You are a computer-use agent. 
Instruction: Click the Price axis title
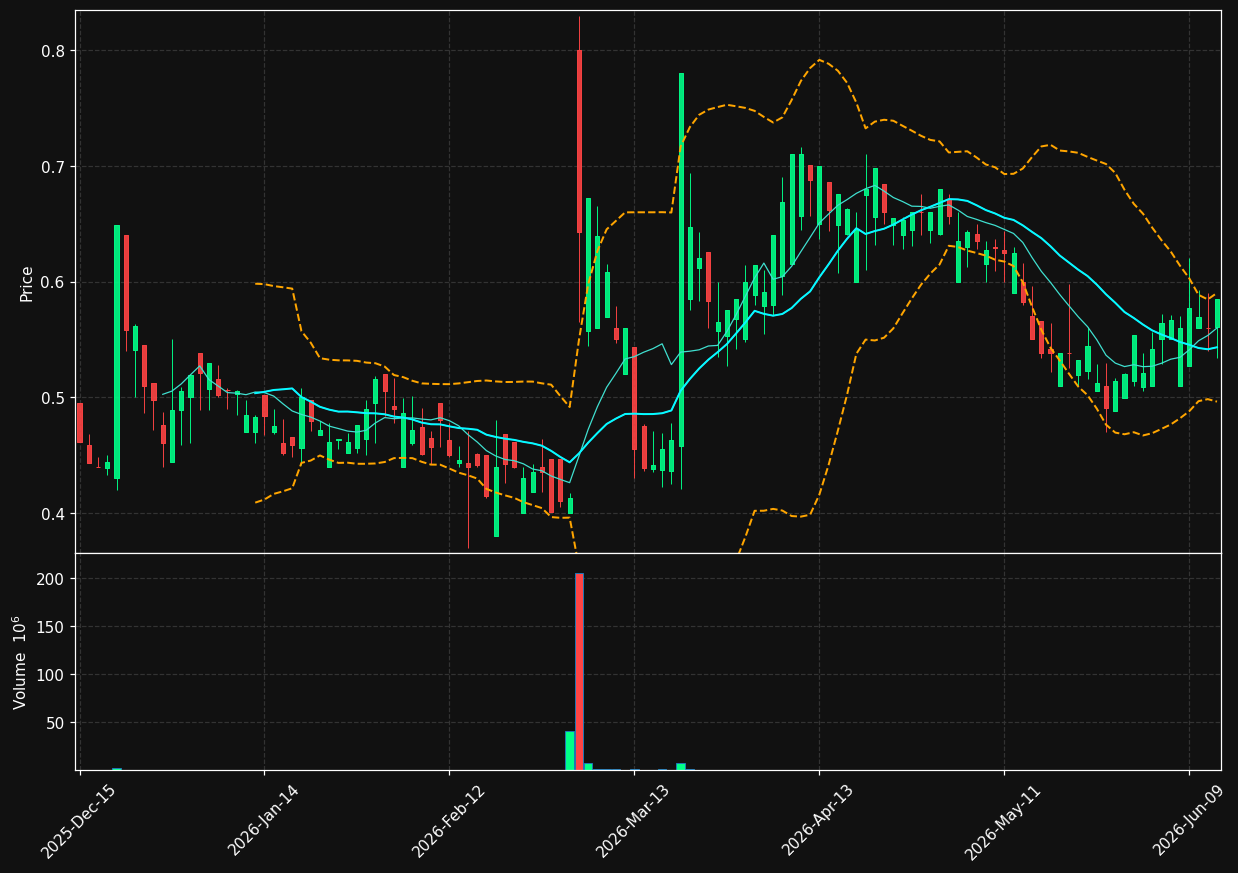pyautogui.click(x=27, y=283)
